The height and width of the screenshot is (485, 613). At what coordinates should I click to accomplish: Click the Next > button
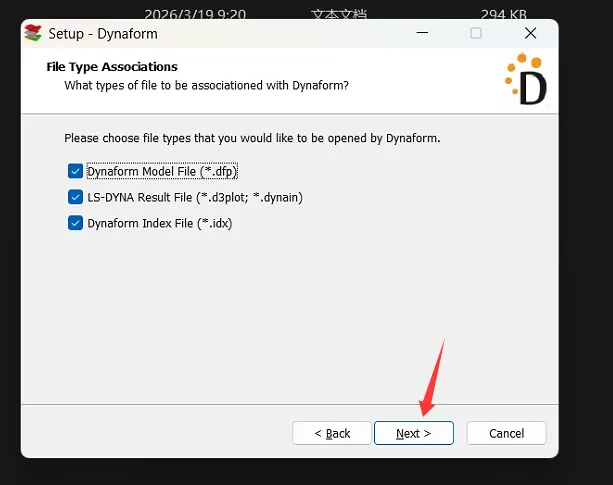(x=414, y=433)
